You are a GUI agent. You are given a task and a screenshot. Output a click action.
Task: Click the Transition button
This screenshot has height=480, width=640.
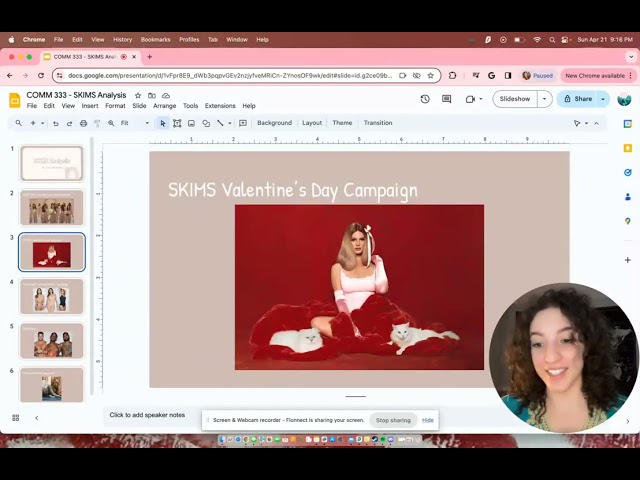click(378, 123)
